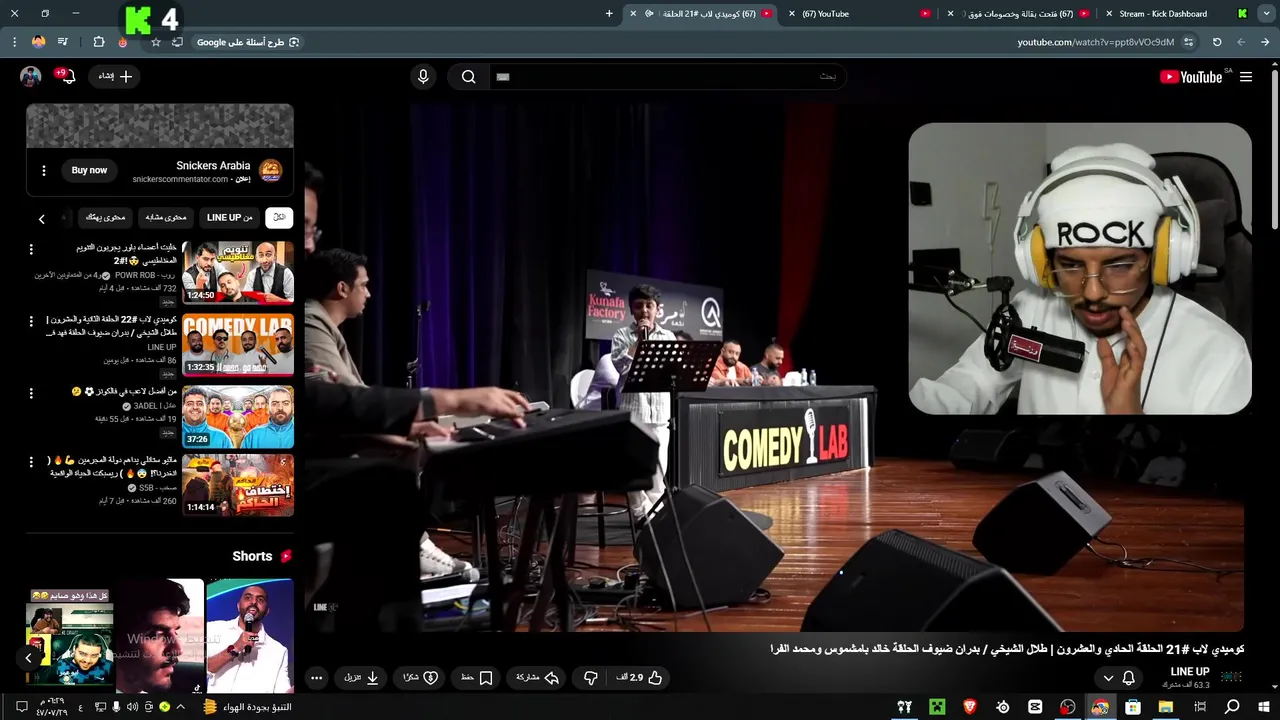Screen dimensions: 1280x720
Task: Select the 'من LINE UP' filter chip
Action: tap(229, 218)
